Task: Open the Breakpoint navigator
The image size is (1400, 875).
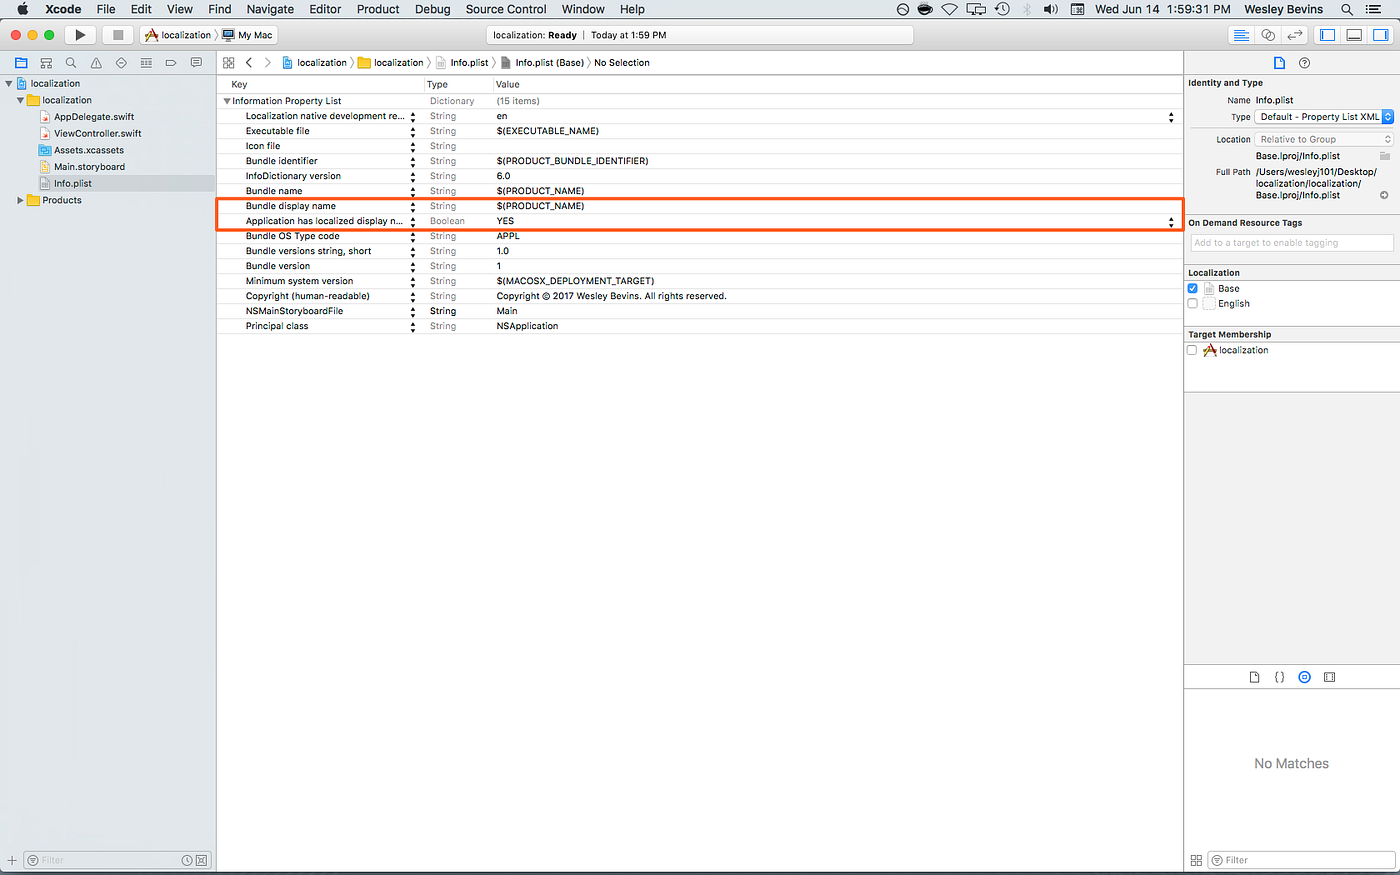Action: (x=170, y=62)
